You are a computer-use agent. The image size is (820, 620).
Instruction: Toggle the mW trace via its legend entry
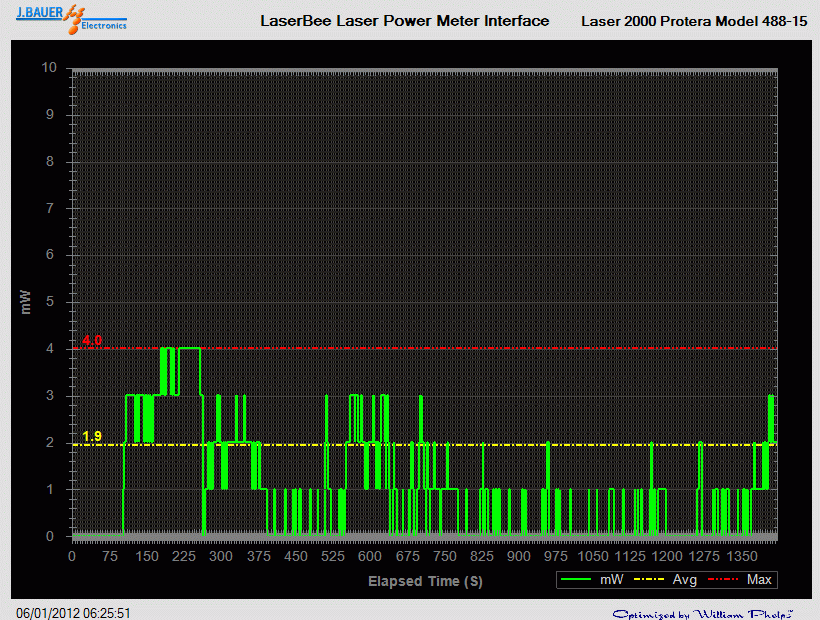point(610,579)
